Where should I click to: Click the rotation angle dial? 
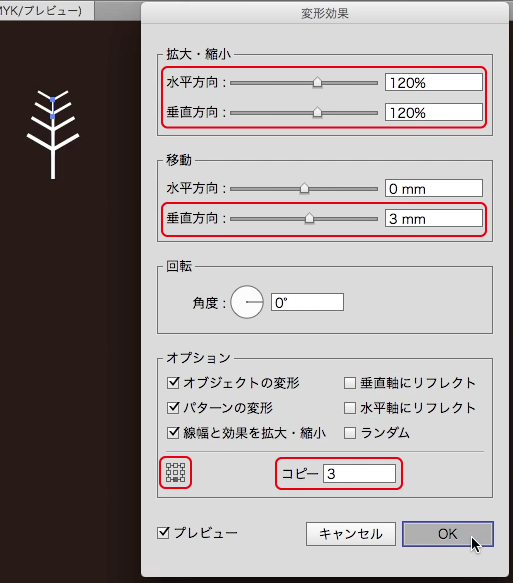point(247,302)
